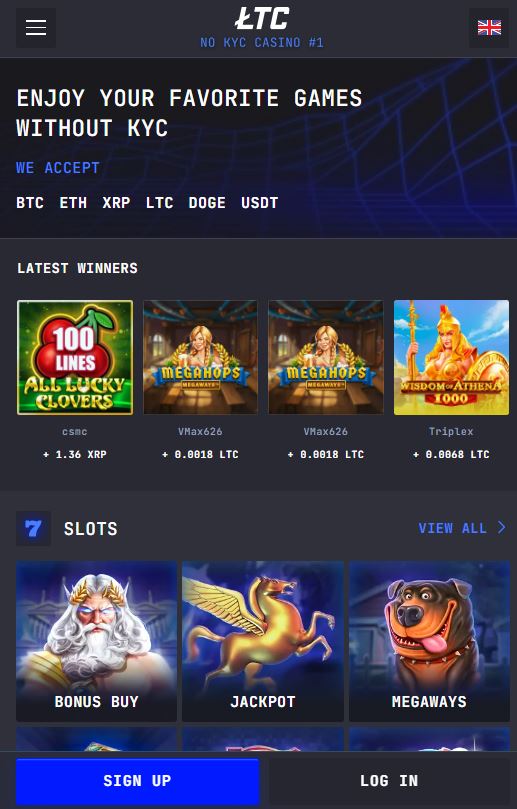Select the DOGE currency label

click(x=207, y=203)
